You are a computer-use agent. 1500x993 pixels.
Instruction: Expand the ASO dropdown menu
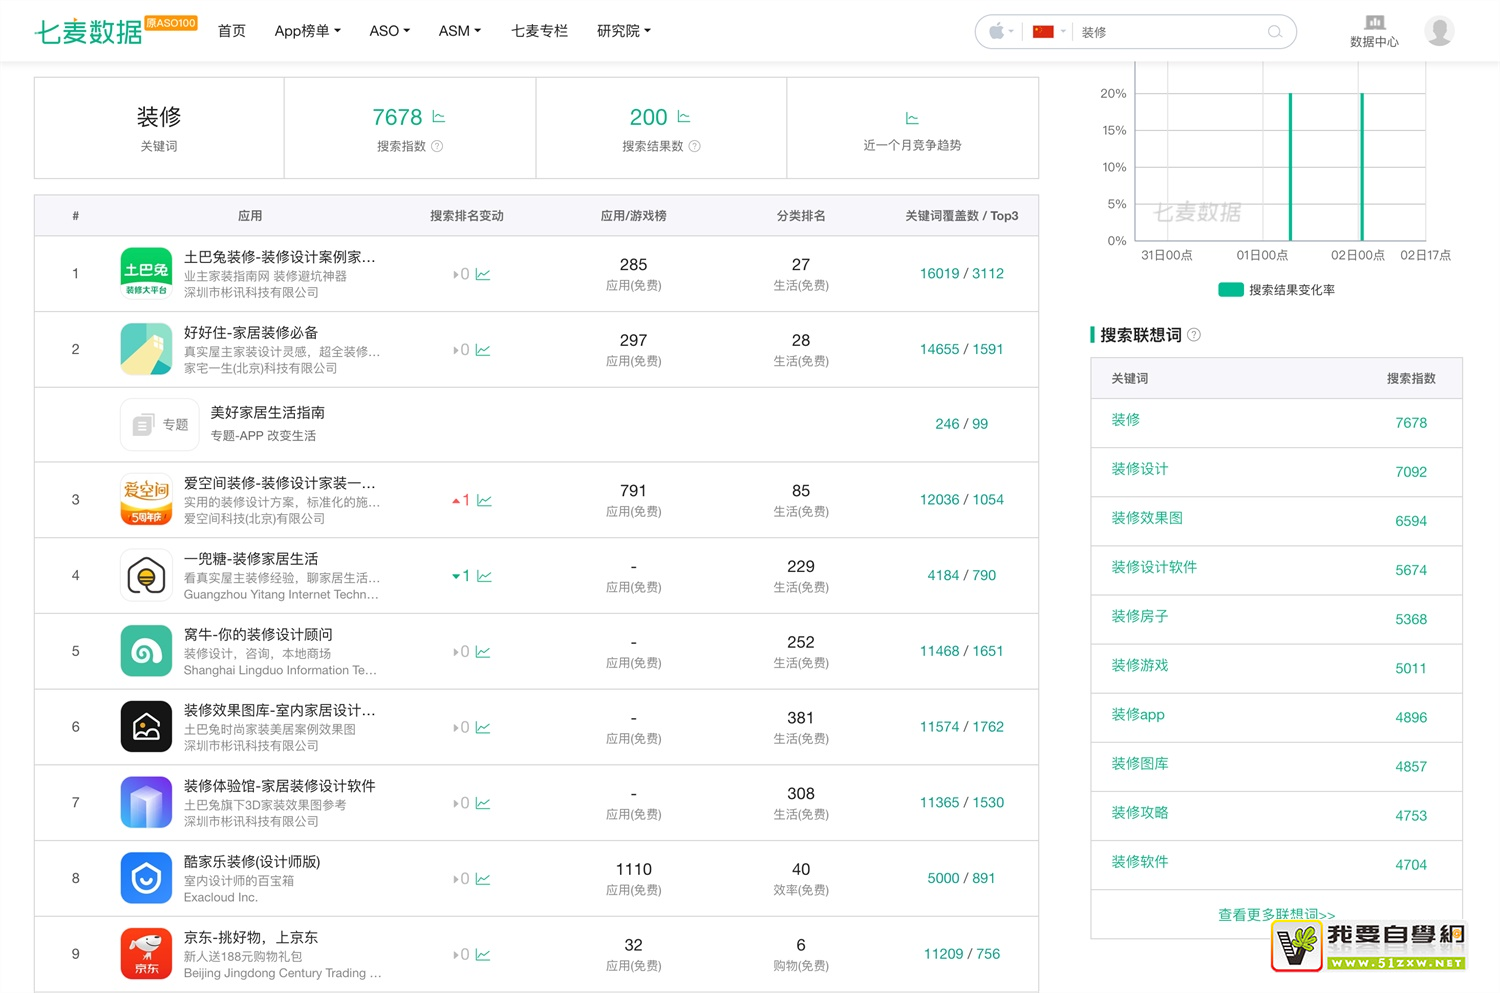coord(389,31)
